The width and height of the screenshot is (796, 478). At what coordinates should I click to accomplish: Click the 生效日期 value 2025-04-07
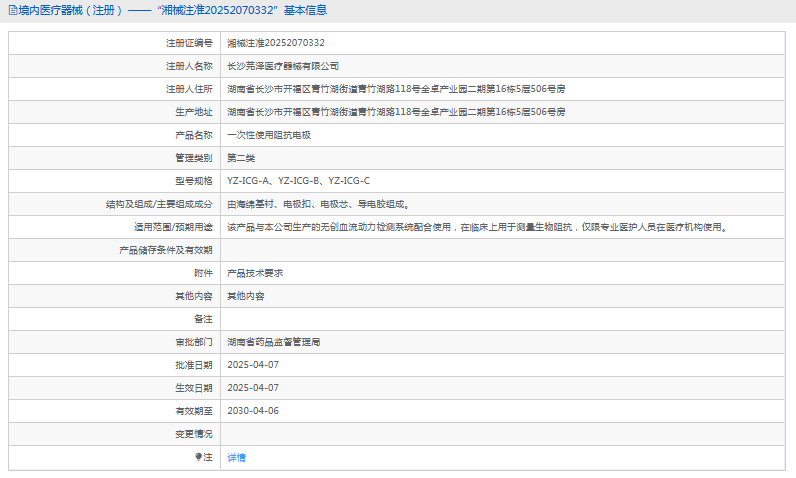click(253, 388)
